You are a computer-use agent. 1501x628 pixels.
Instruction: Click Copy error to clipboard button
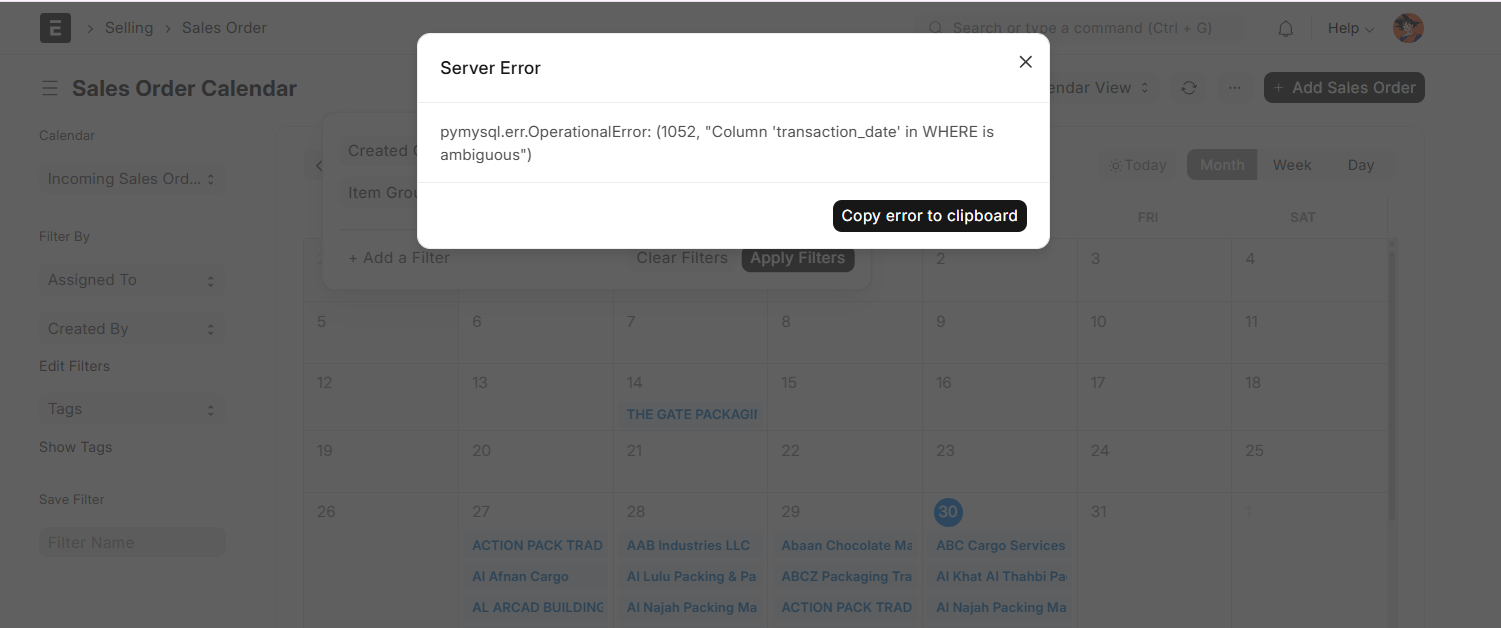pos(929,216)
